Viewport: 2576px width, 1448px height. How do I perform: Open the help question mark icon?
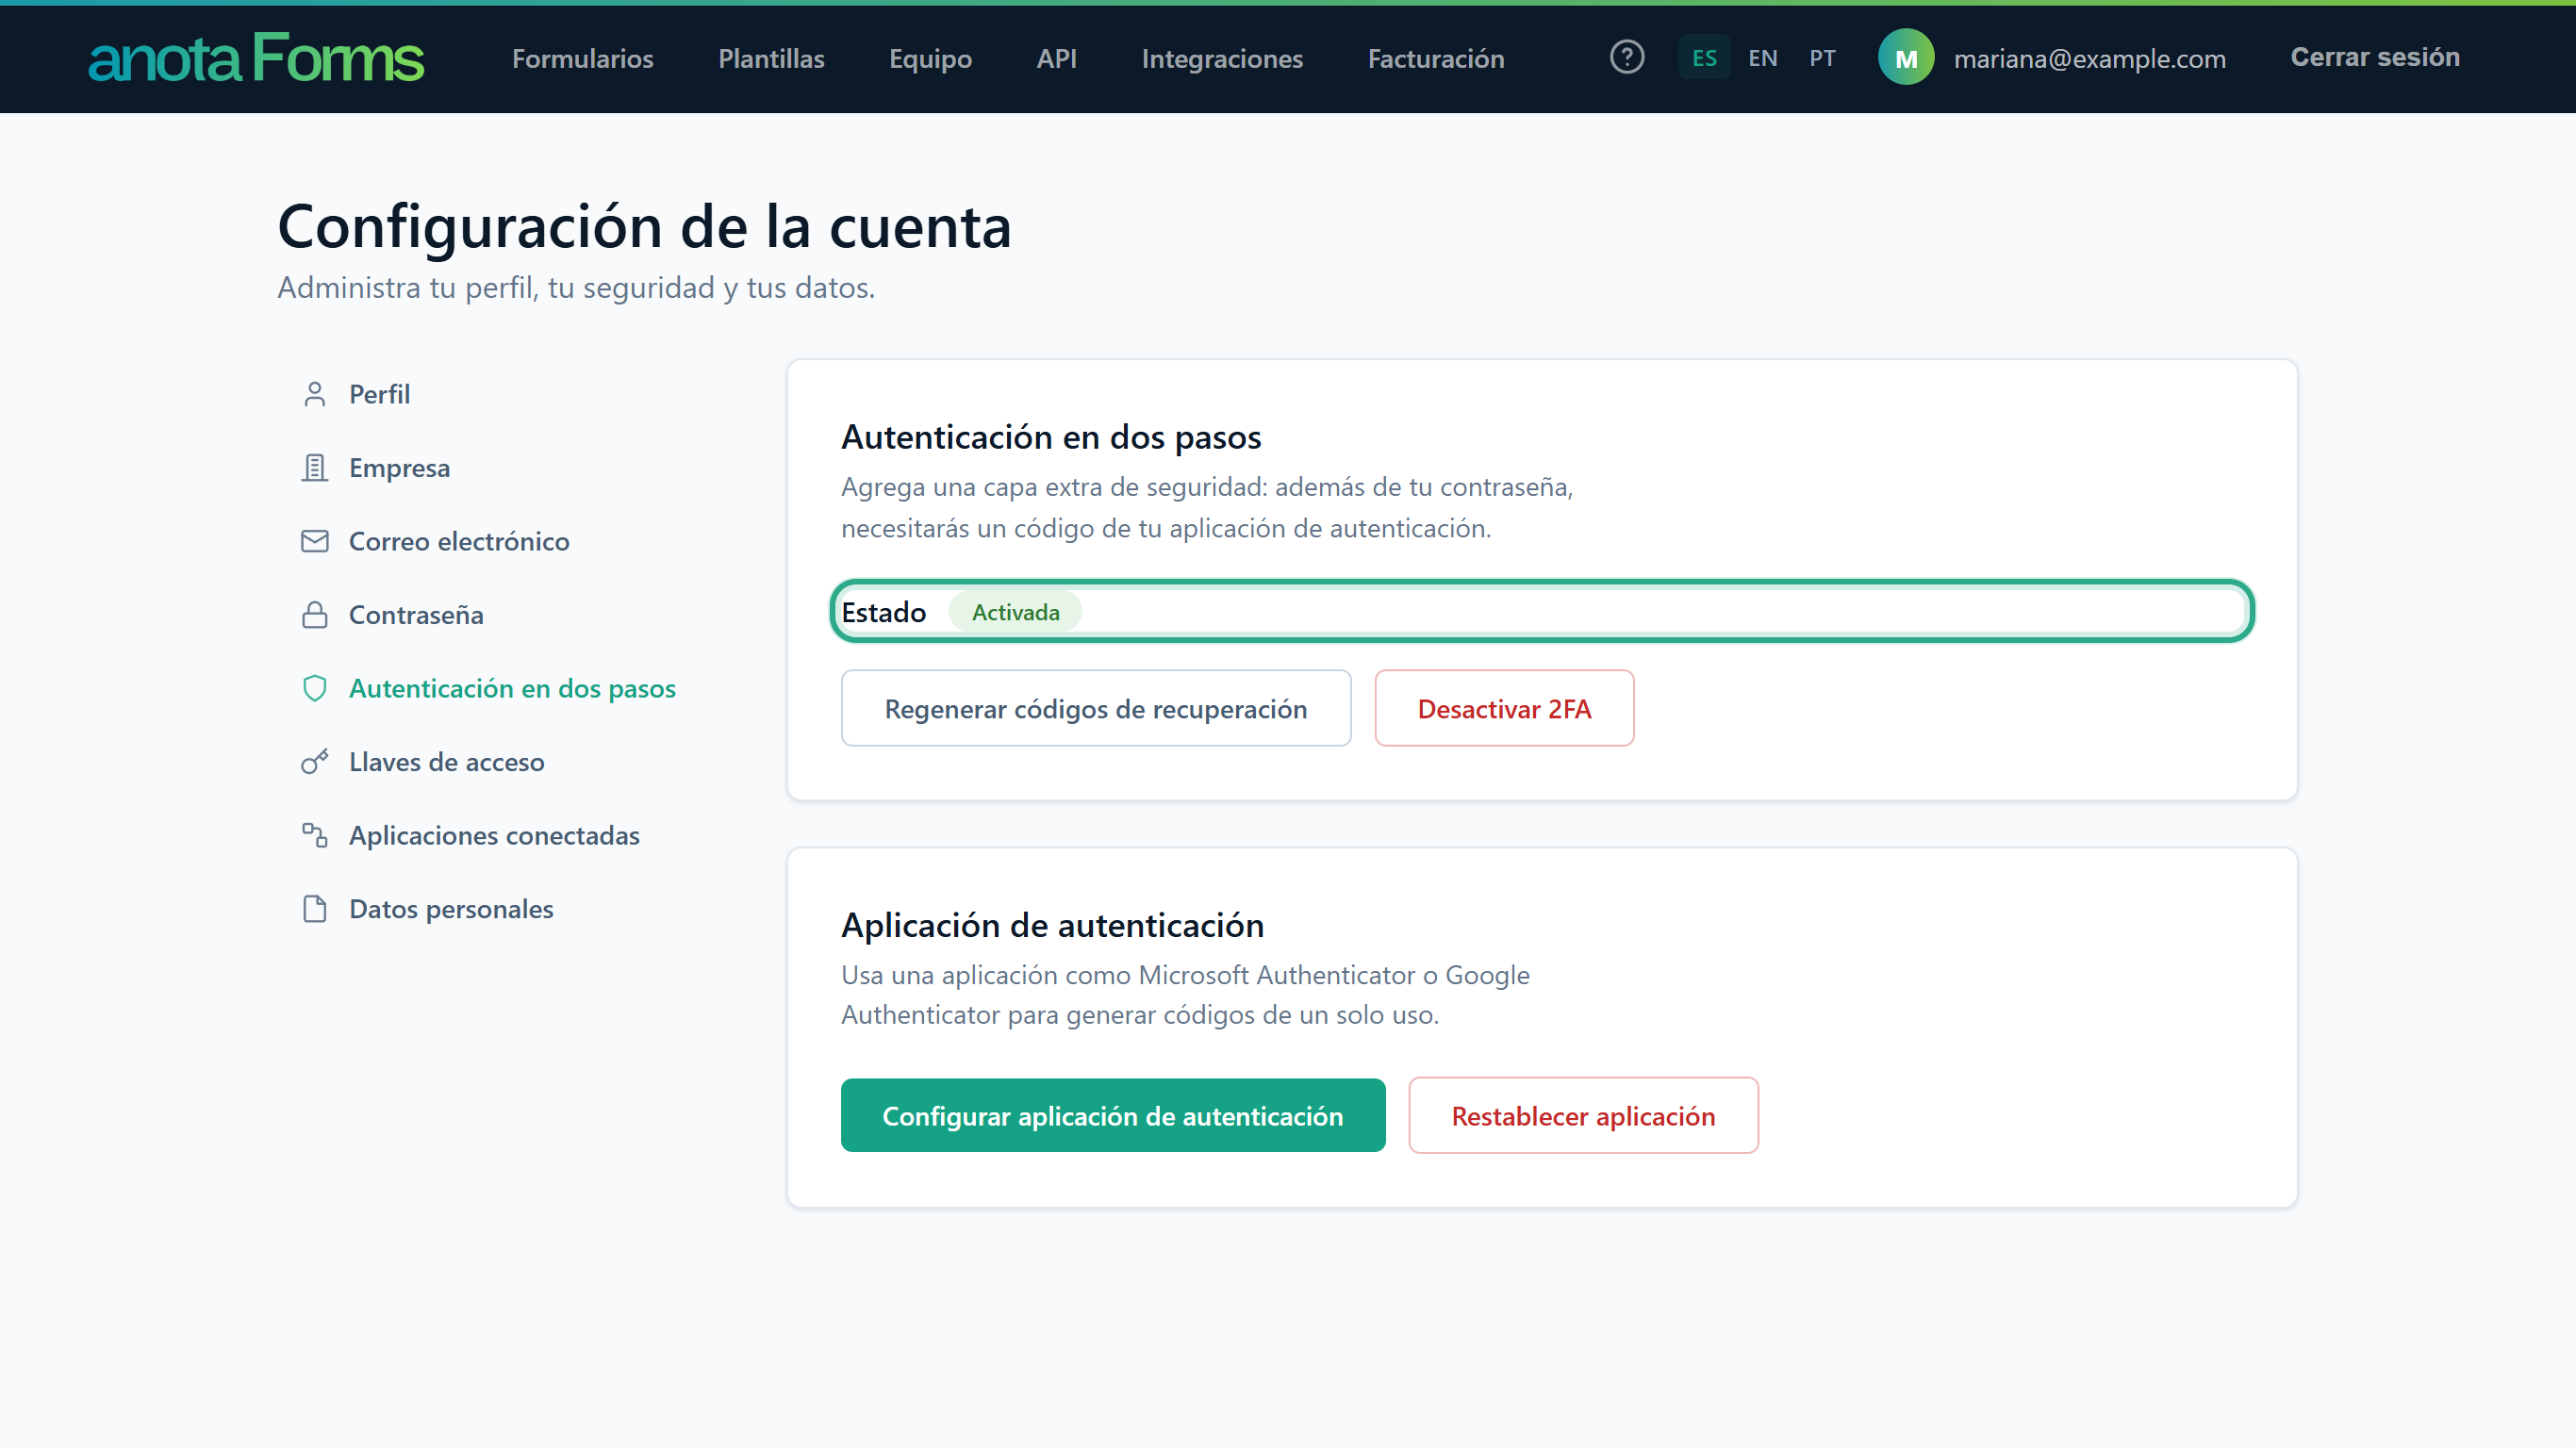(1626, 57)
